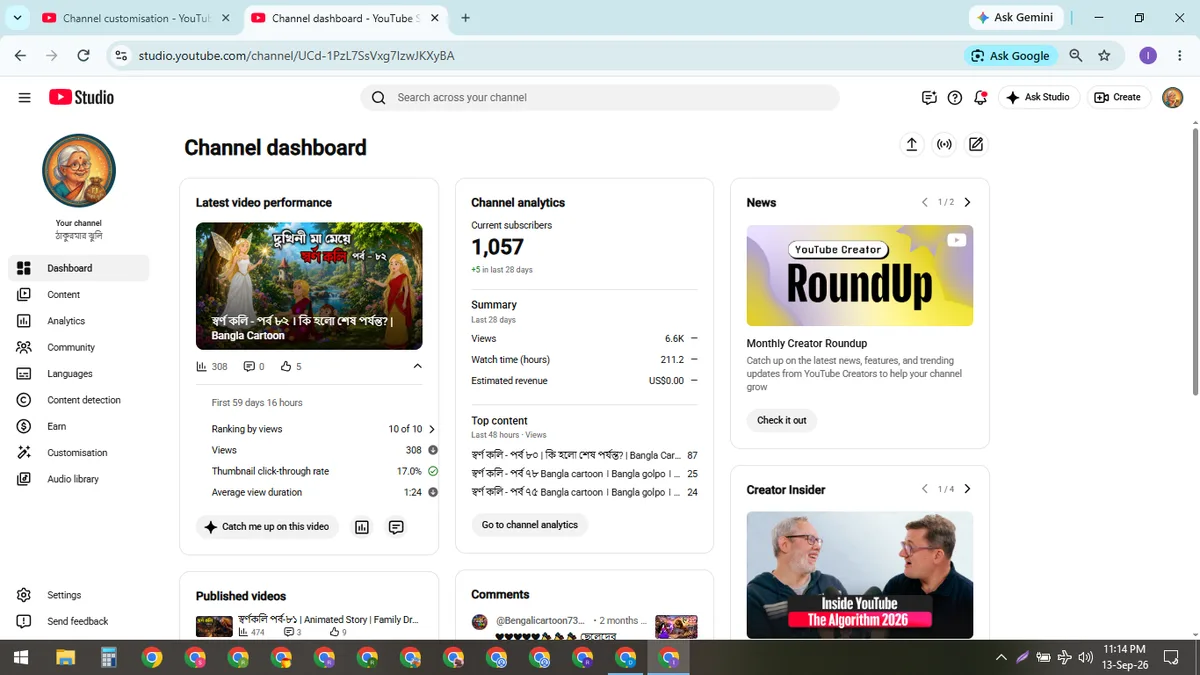
Task: Click the Search across your channel field
Action: (x=600, y=97)
